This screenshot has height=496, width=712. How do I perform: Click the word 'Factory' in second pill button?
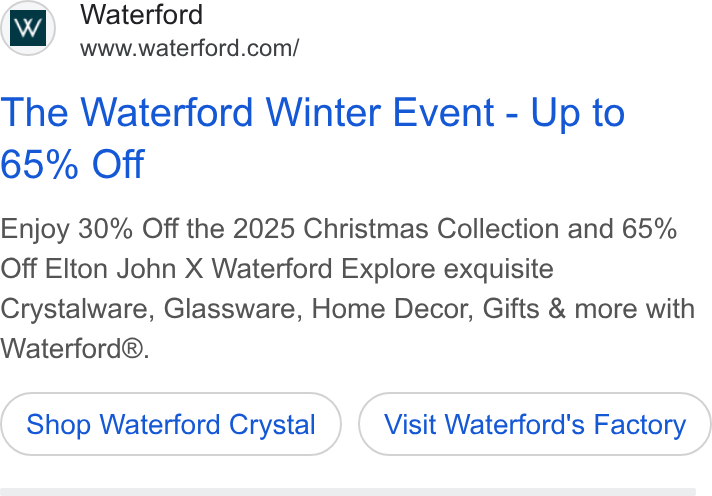click(x=640, y=425)
